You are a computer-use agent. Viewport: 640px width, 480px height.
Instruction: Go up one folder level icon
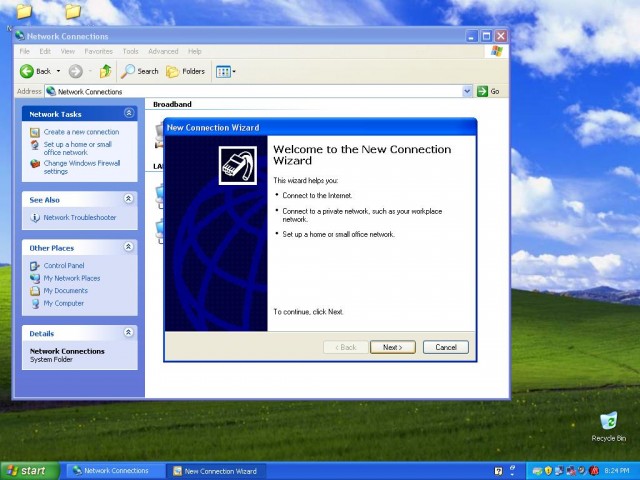(x=105, y=71)
